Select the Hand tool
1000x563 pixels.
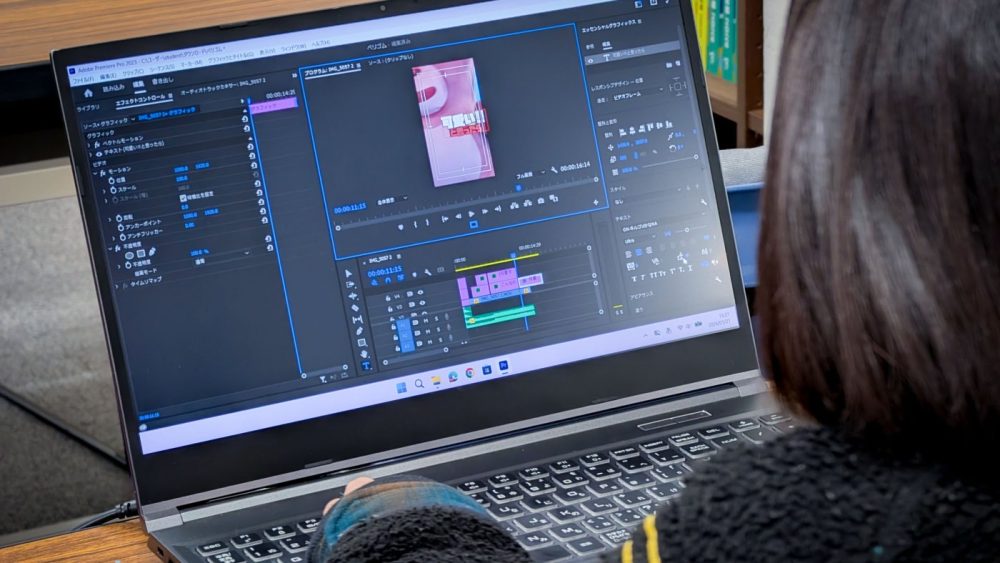tap(363, 355)
